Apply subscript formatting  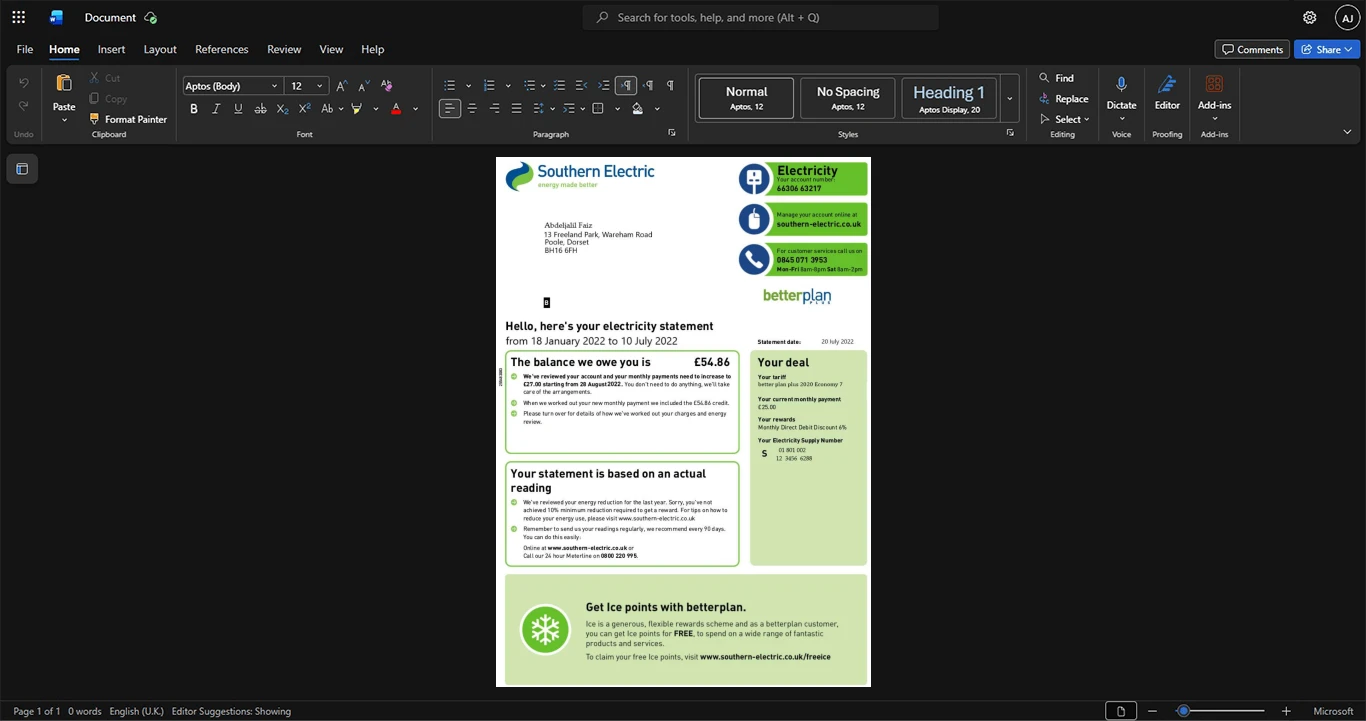pos(282,109)
